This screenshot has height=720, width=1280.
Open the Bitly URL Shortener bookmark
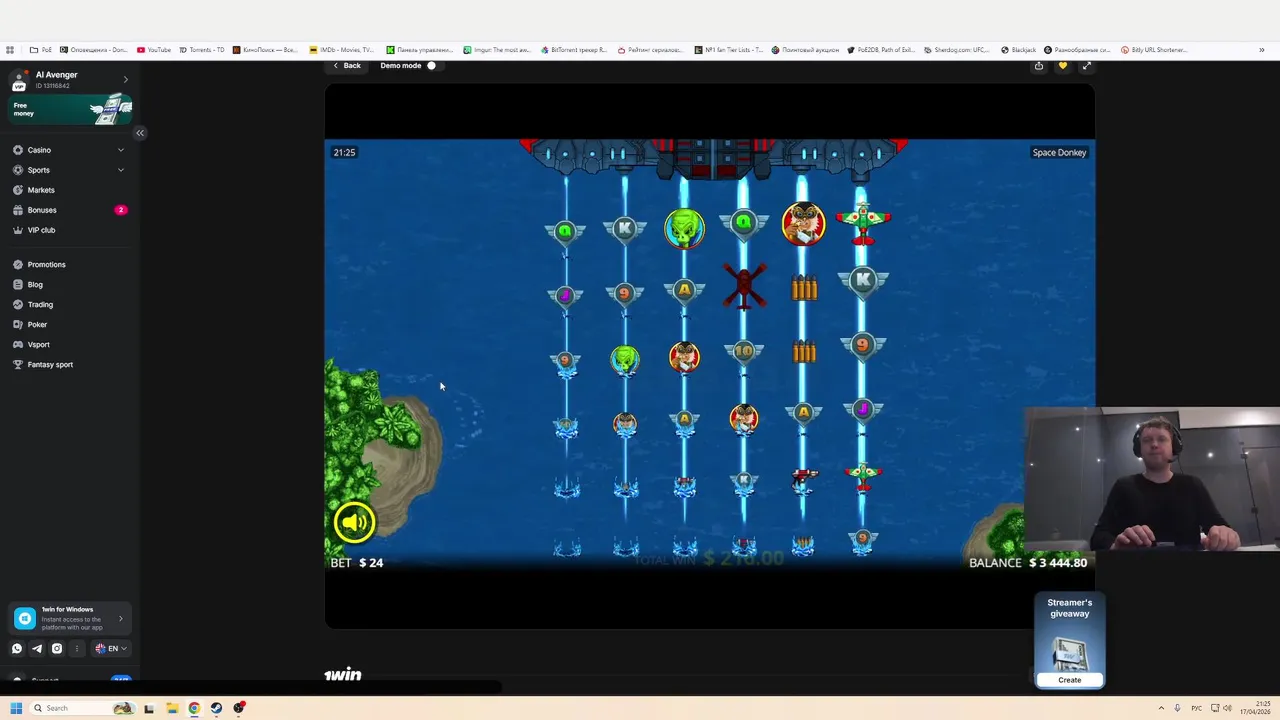tap(1154, 50)
